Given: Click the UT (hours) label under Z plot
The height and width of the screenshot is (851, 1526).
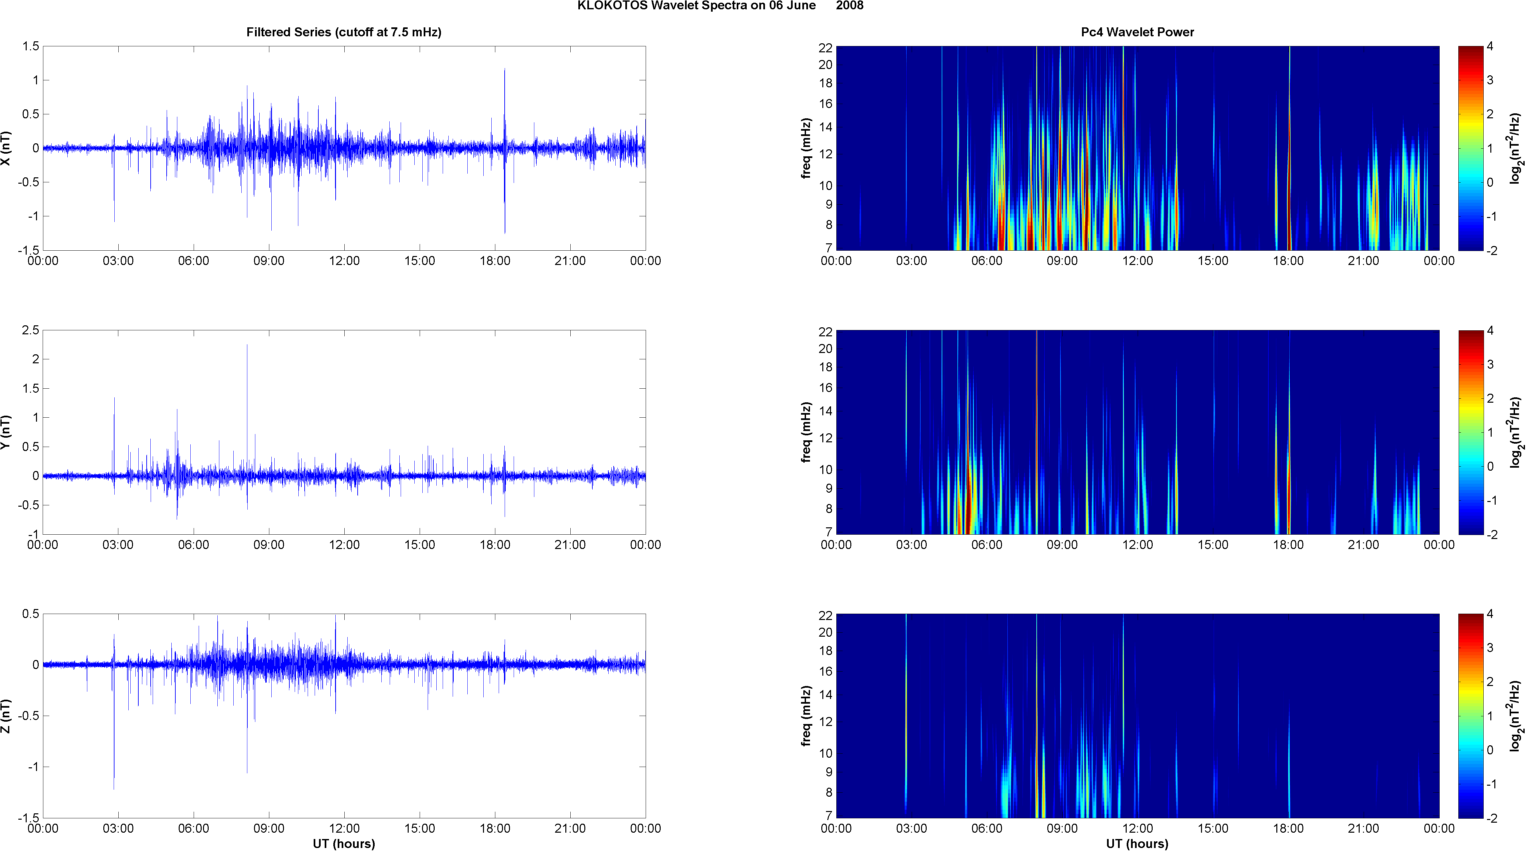Looking at the screenshot, I should (x=343, y=844).
